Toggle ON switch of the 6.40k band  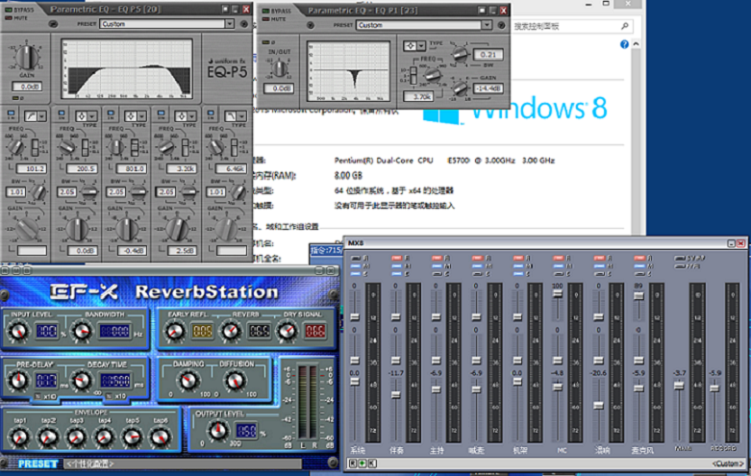(211, 114)
